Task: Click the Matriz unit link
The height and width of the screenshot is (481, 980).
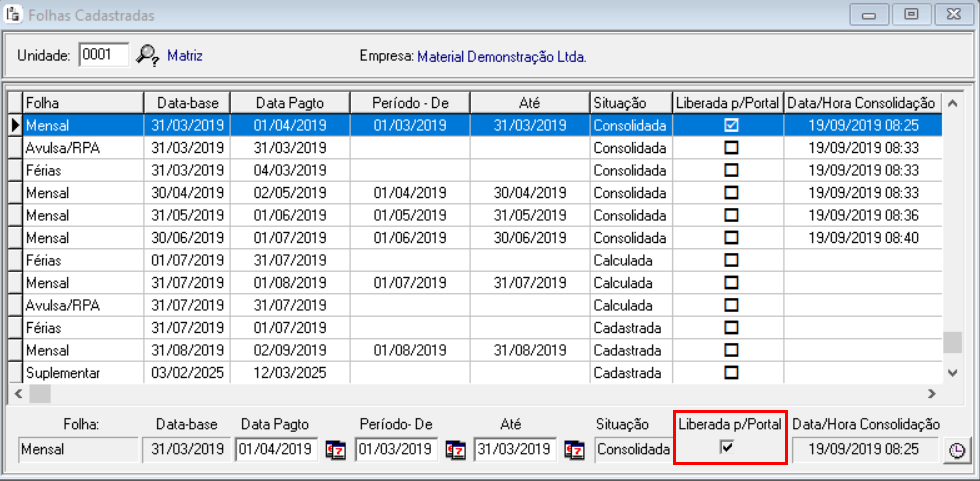Action: click(x=185, y=56)
